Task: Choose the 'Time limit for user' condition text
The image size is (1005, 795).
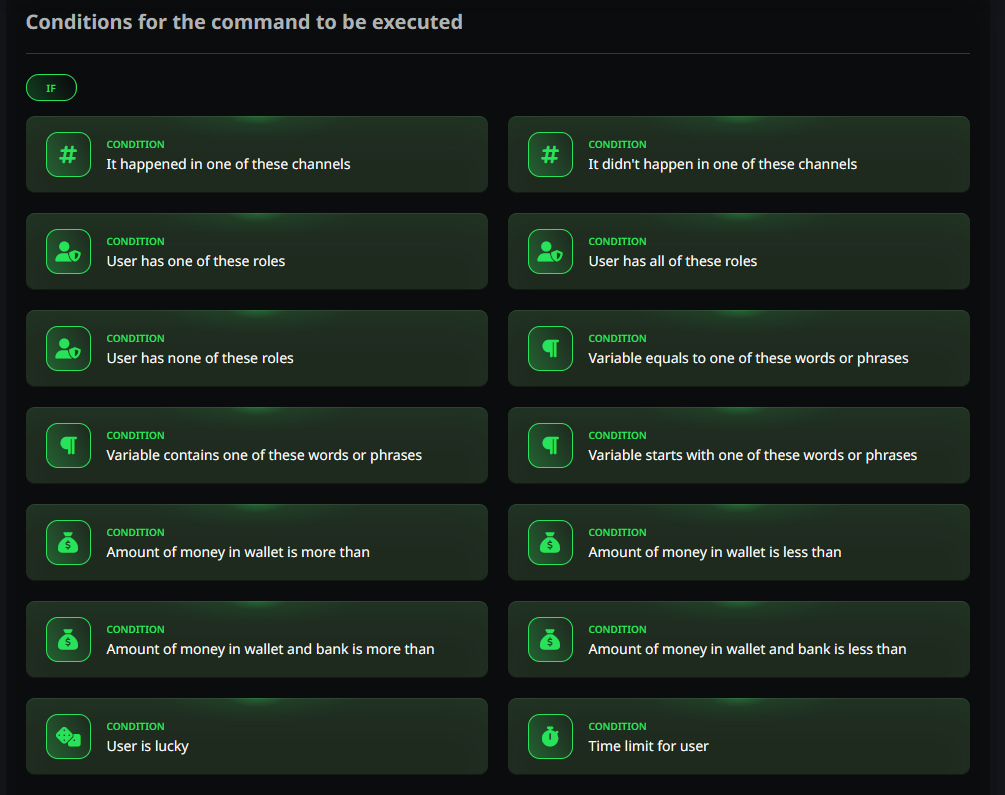Action: pyautogui.click(x=649, y=746)
